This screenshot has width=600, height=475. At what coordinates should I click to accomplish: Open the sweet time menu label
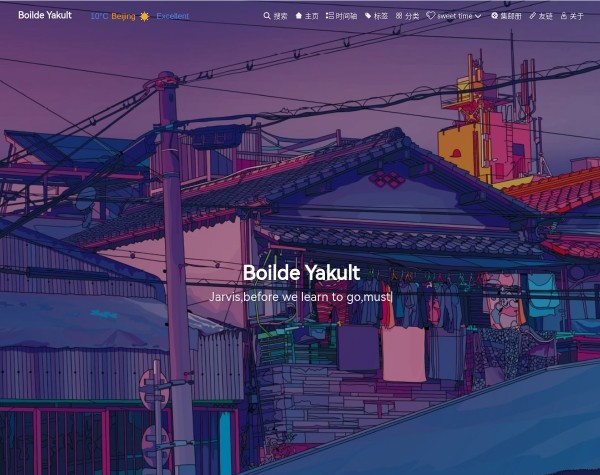coord(455,16)
